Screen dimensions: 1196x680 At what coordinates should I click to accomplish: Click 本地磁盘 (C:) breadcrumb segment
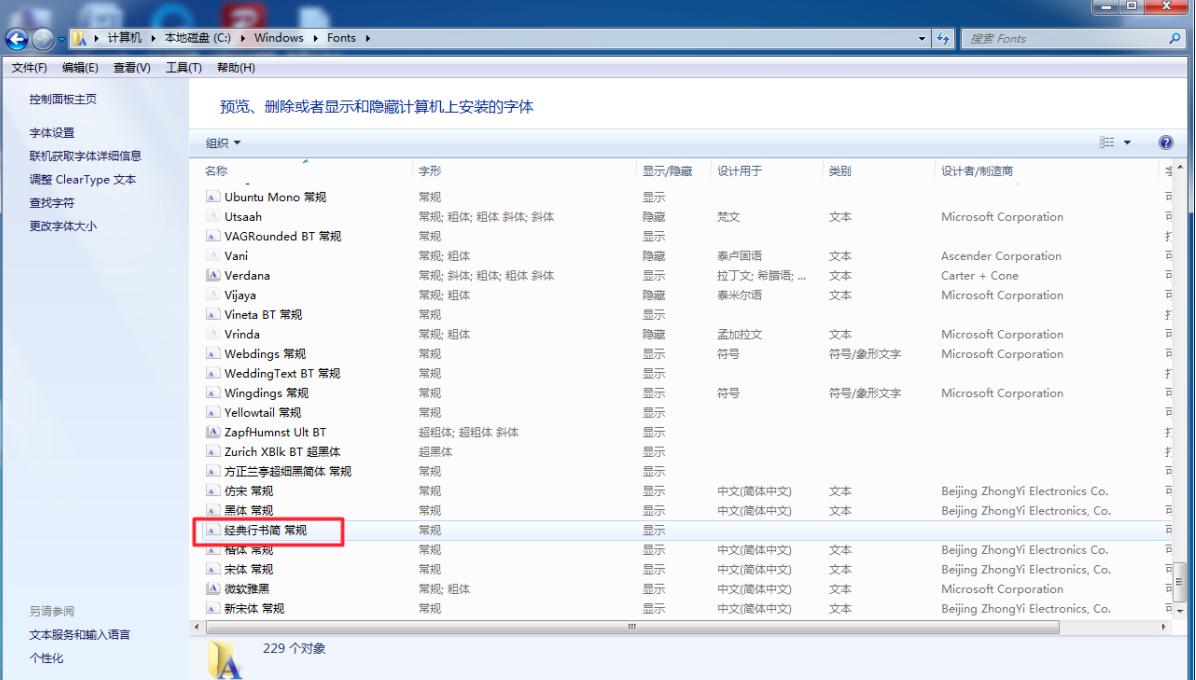click(198, 37)
